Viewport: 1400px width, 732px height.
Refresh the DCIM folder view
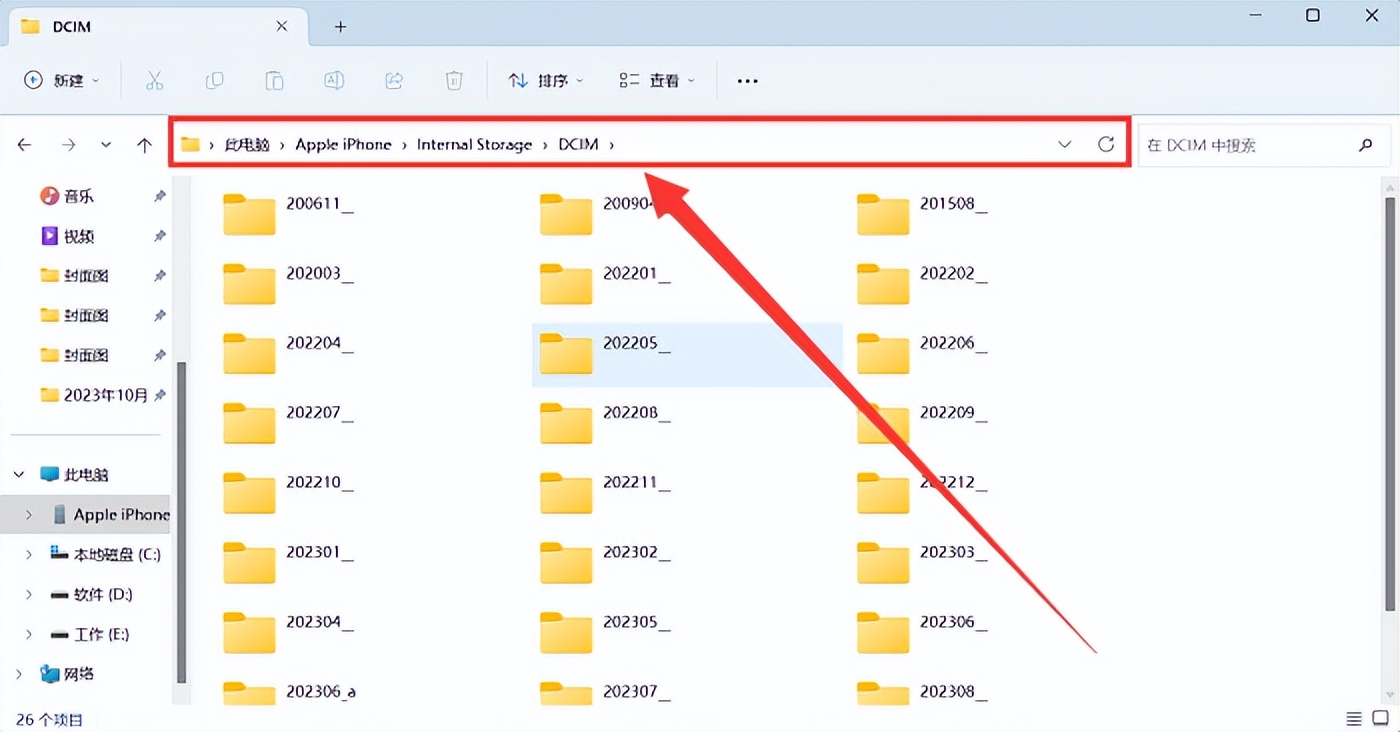[1106, 144]
